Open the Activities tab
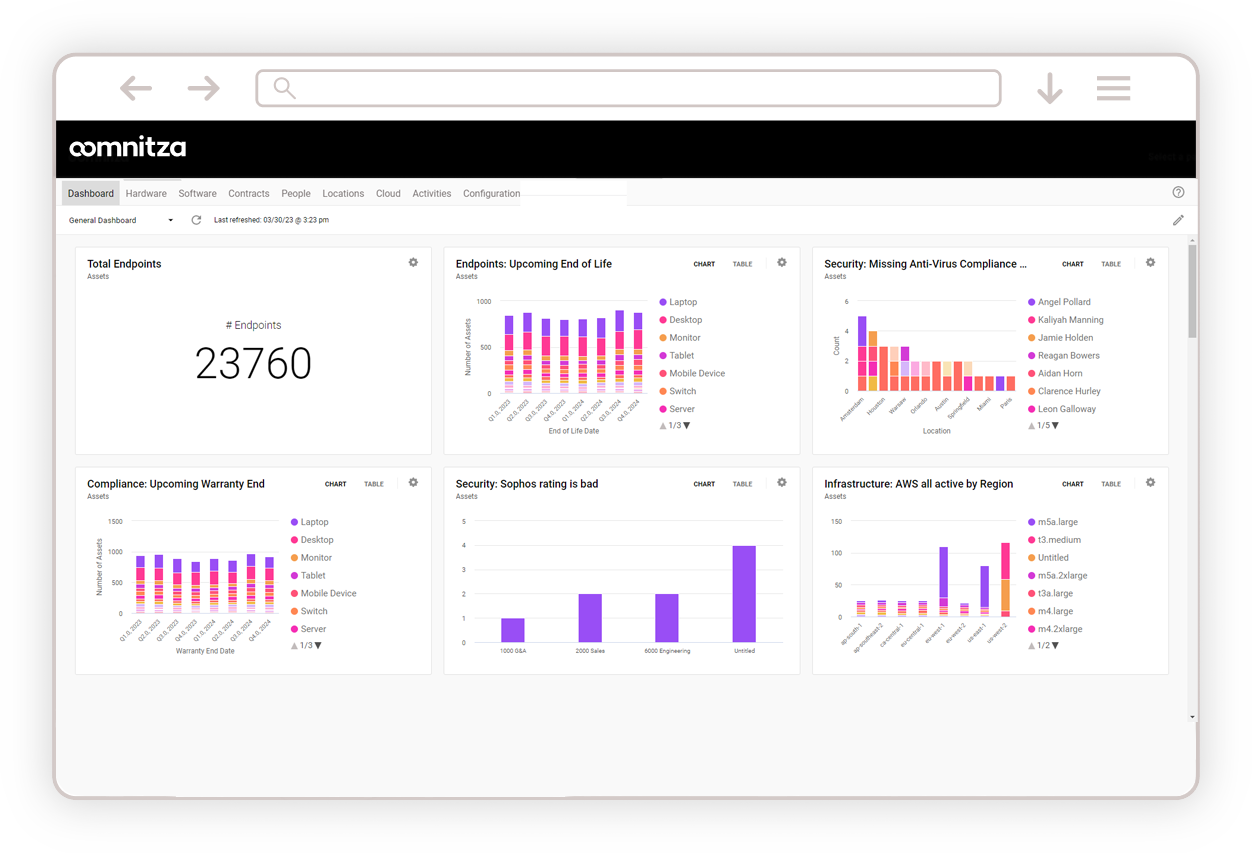Viewport: 1252px width, 853px height. [432, 193]
